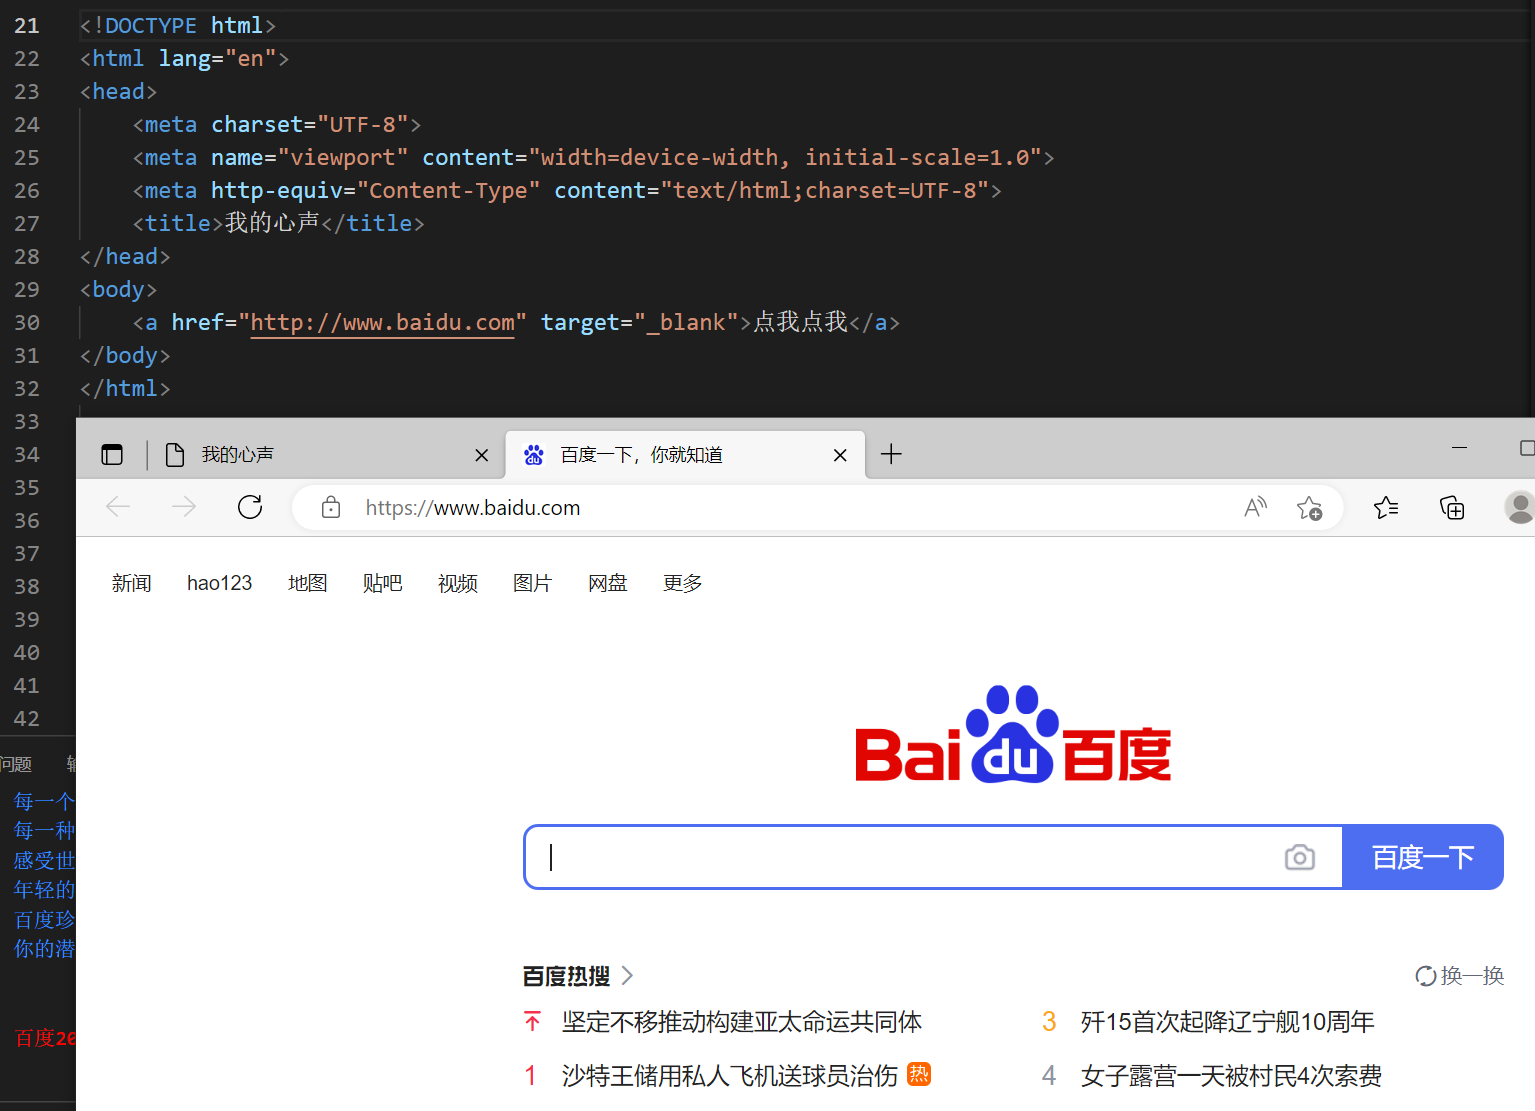1535x1111 pixels.
Task: Switch to the 百度一下，你就知道 tab
Action: (x=650, y=454)
